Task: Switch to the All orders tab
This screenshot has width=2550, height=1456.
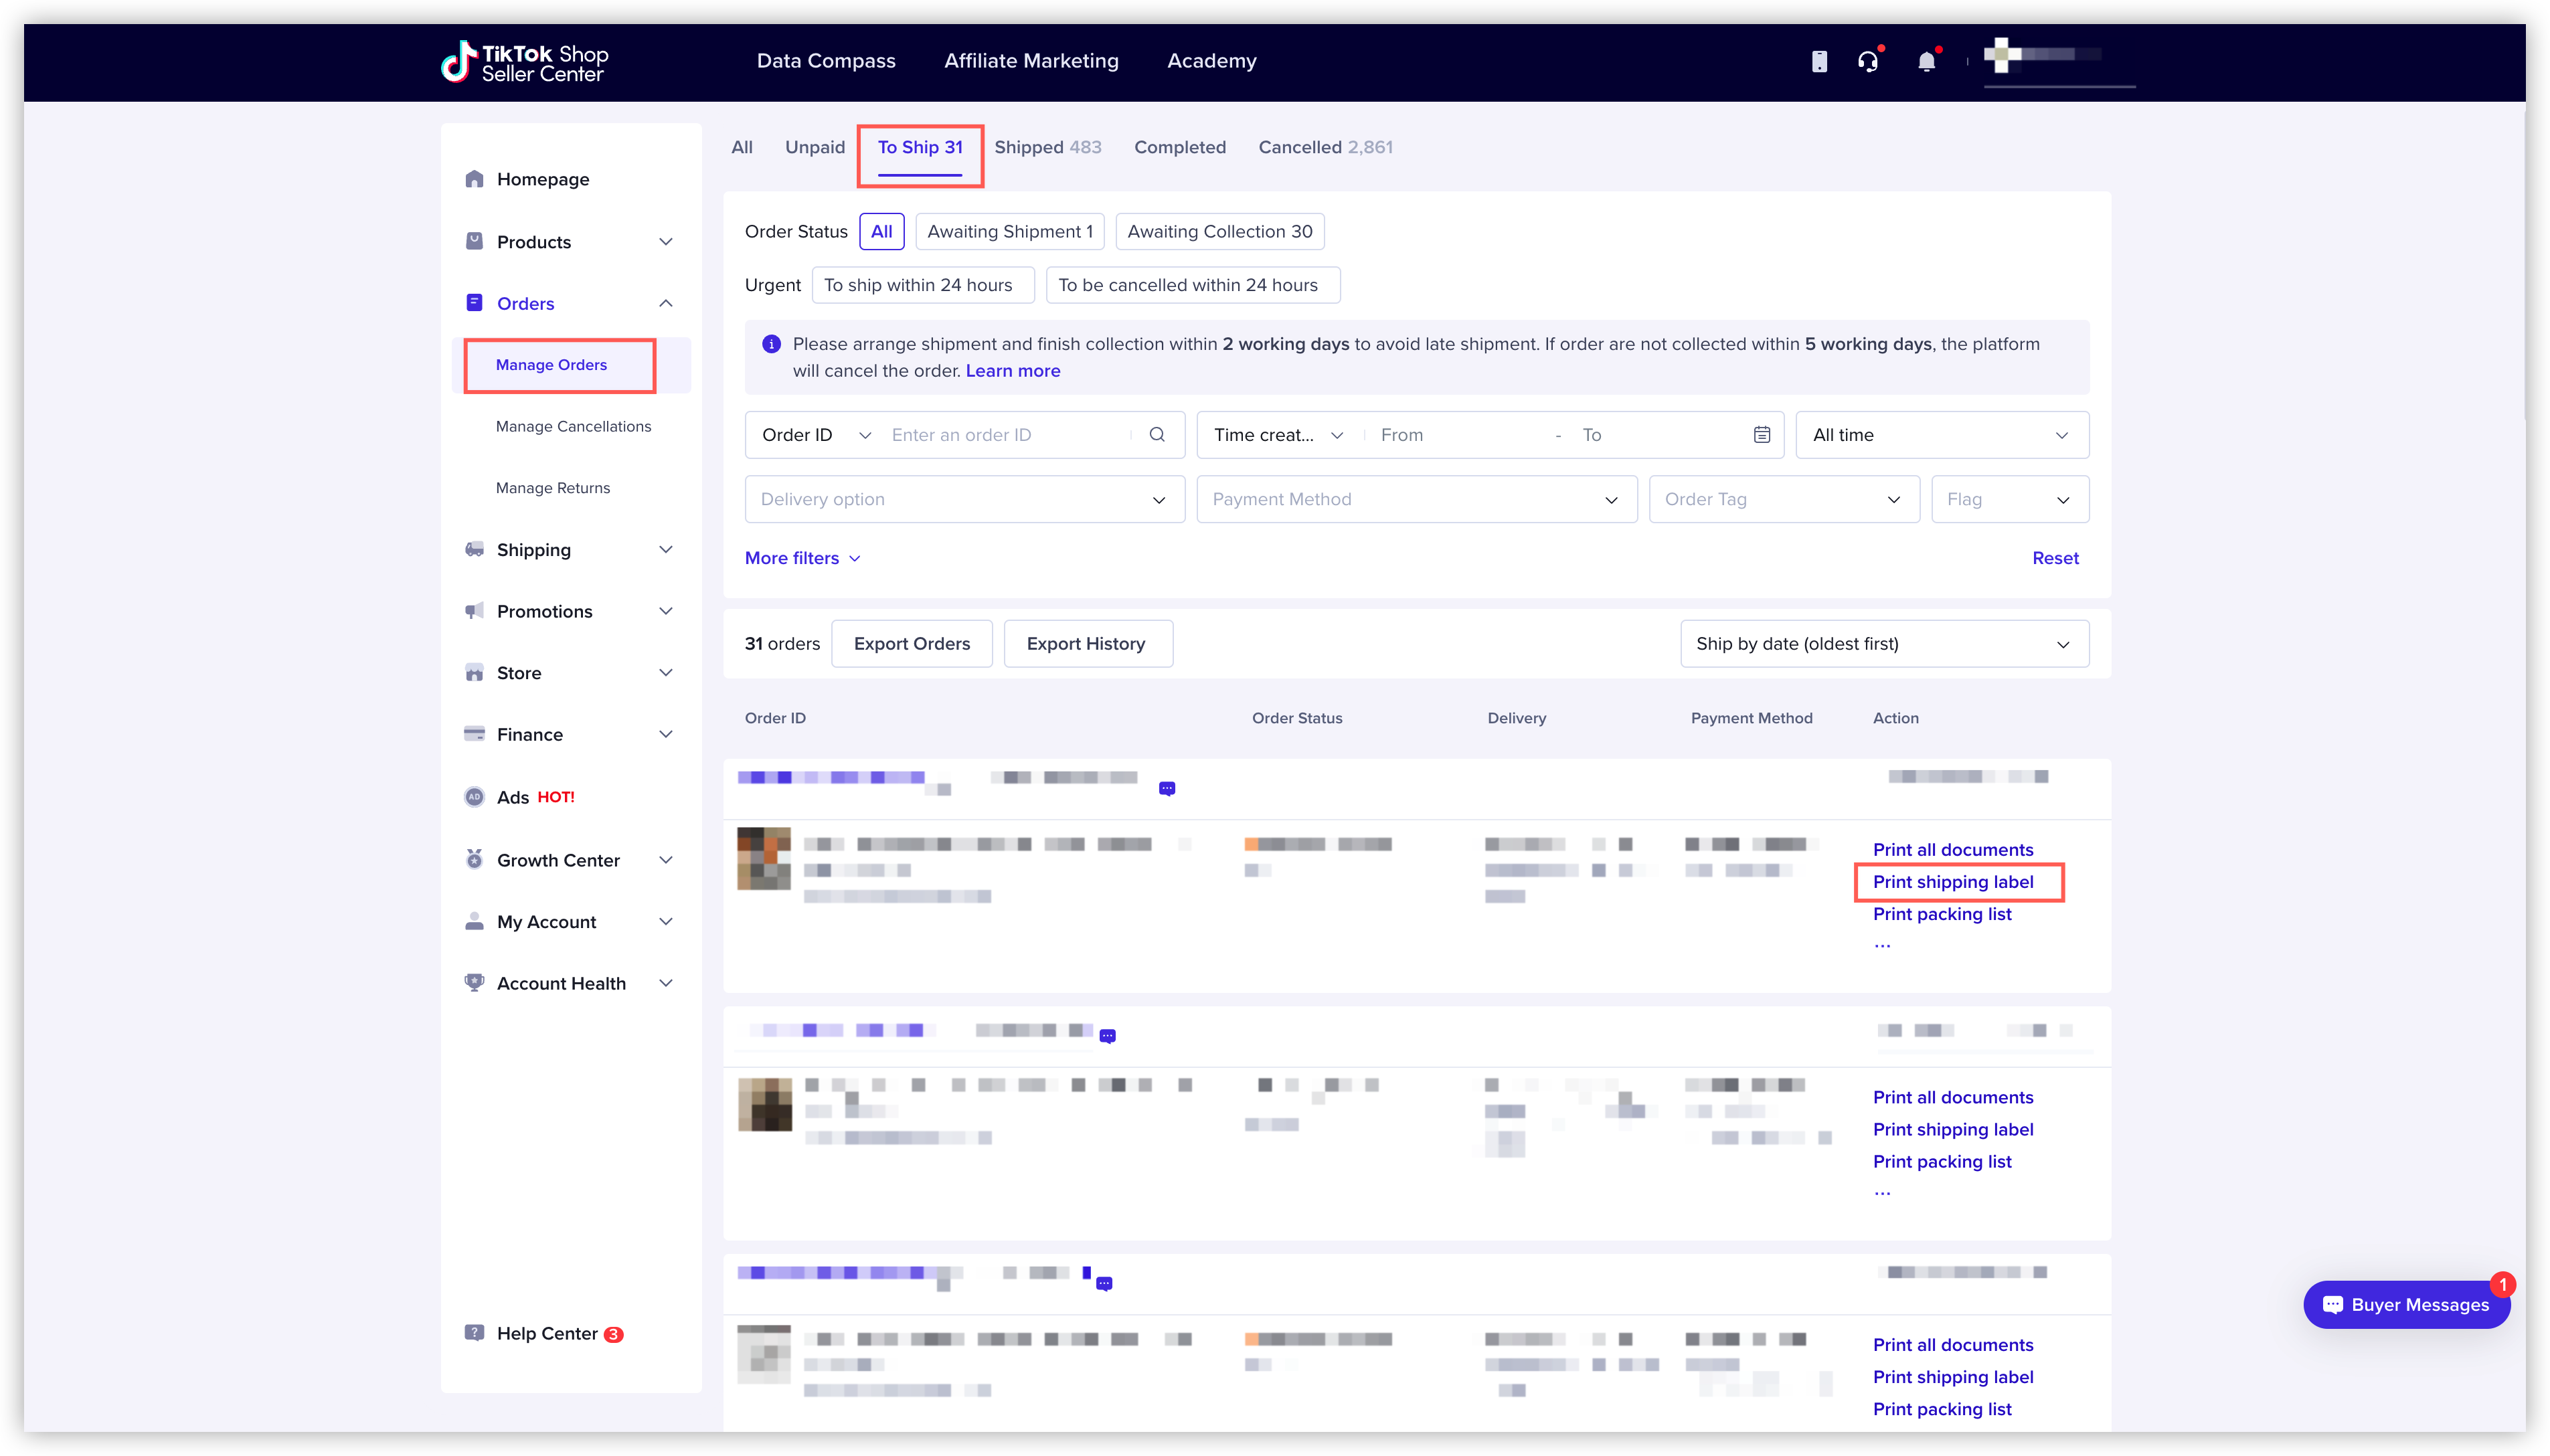Action: pyautogui.click(x=741, y=147)
